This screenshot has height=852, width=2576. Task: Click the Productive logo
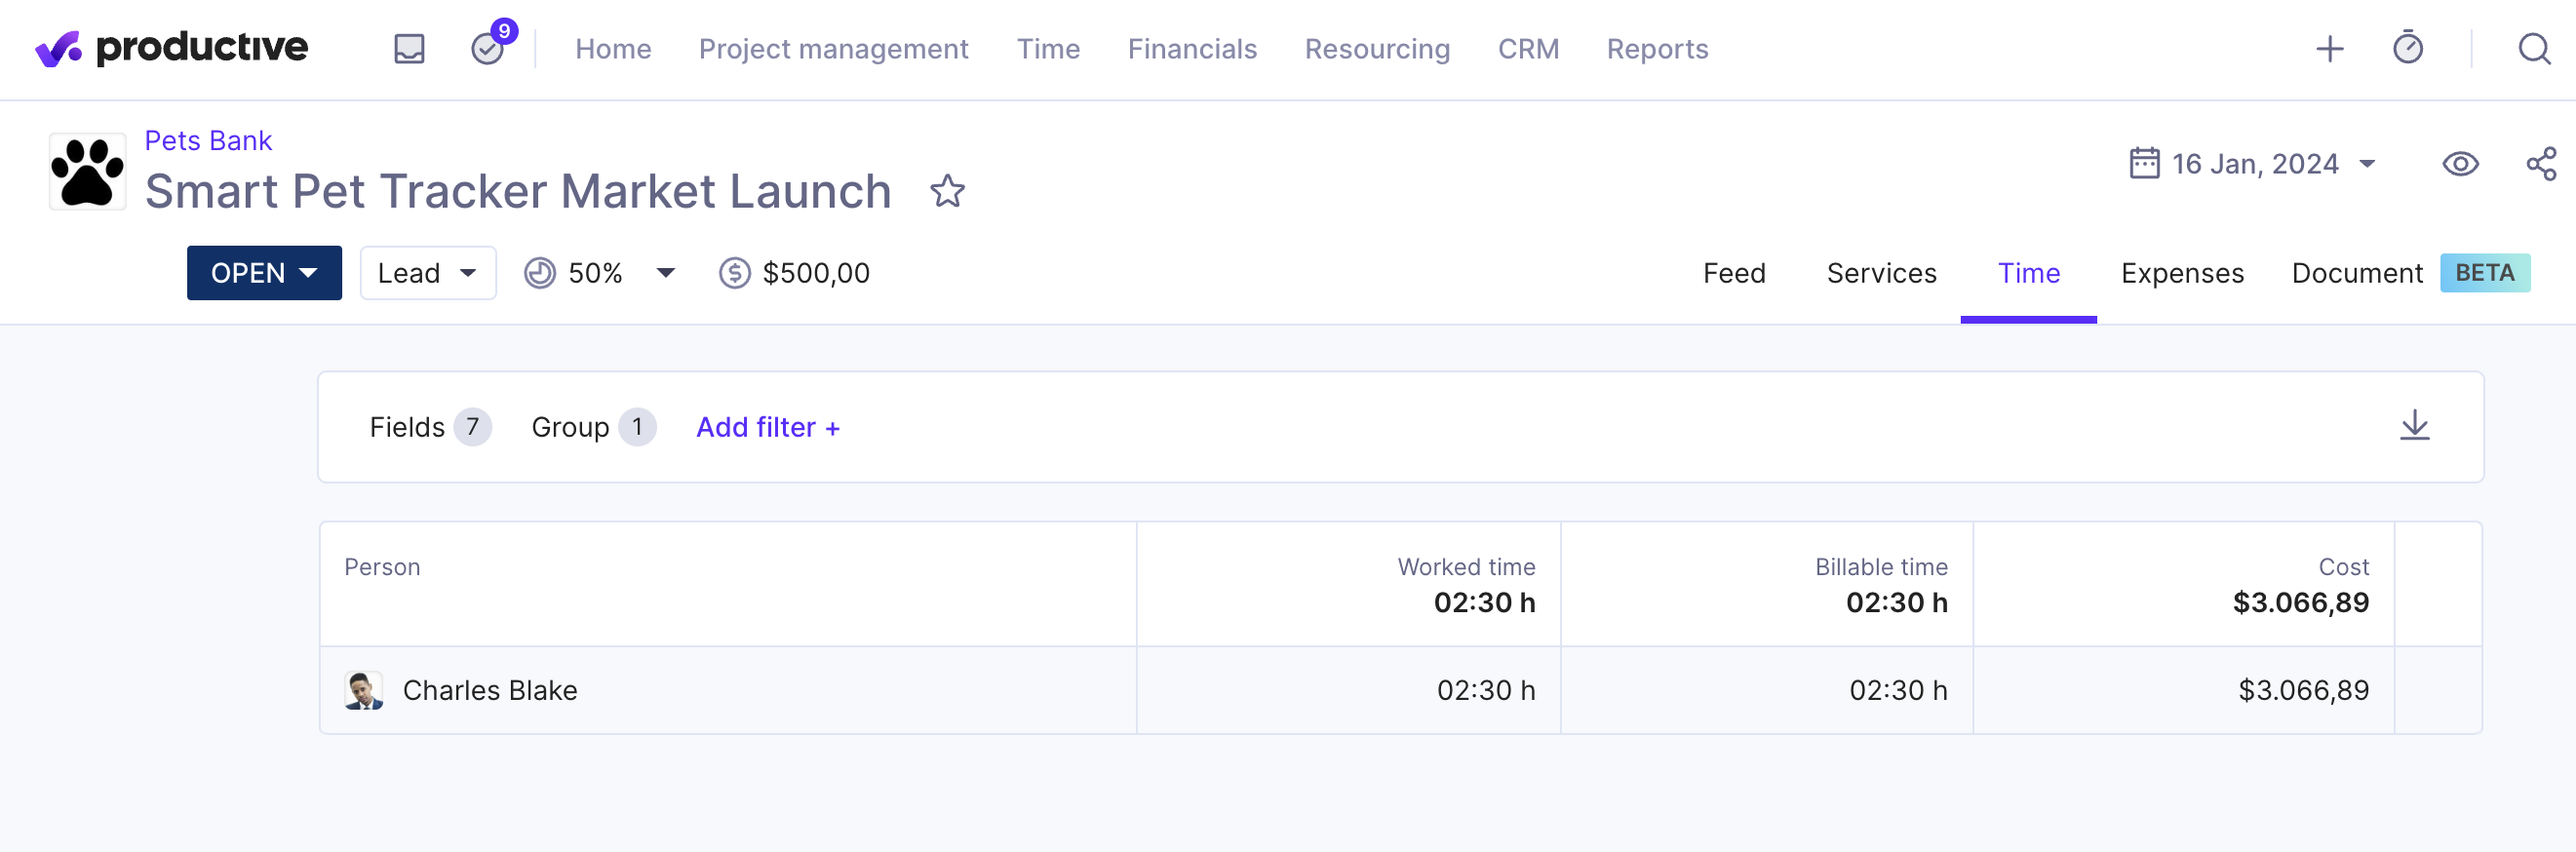click(172, 48)
